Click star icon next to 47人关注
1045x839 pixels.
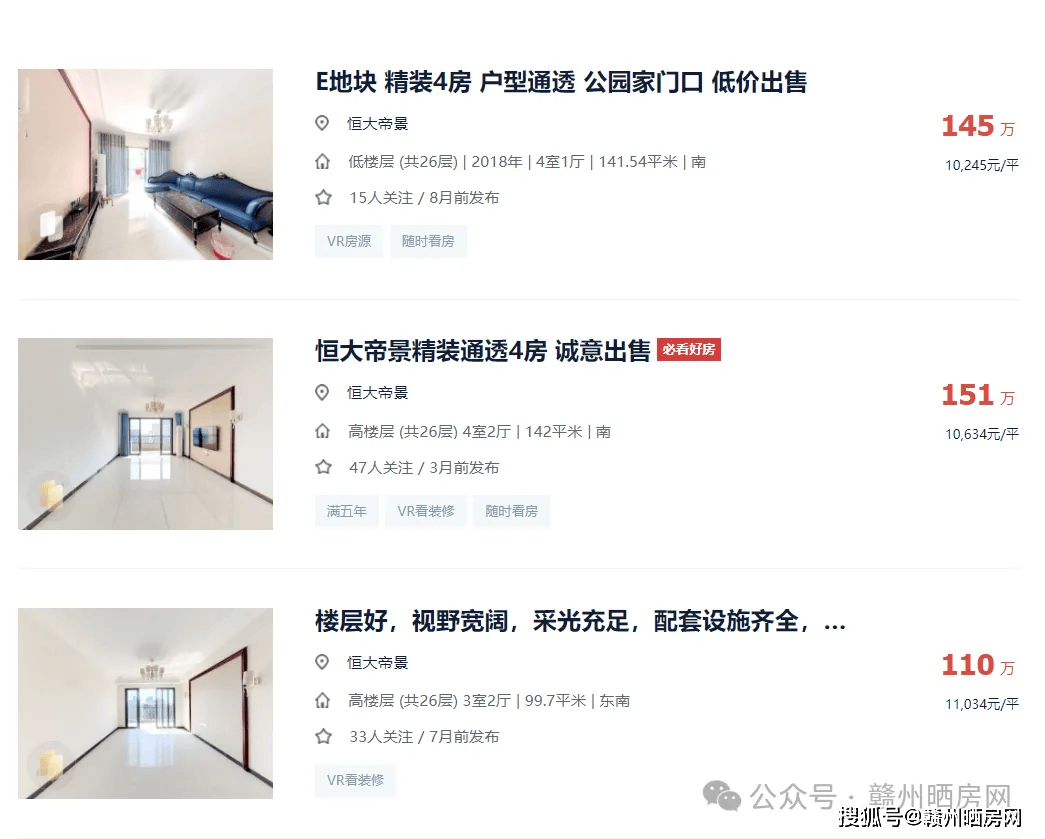pyautogui.click(x=323, y=467)
